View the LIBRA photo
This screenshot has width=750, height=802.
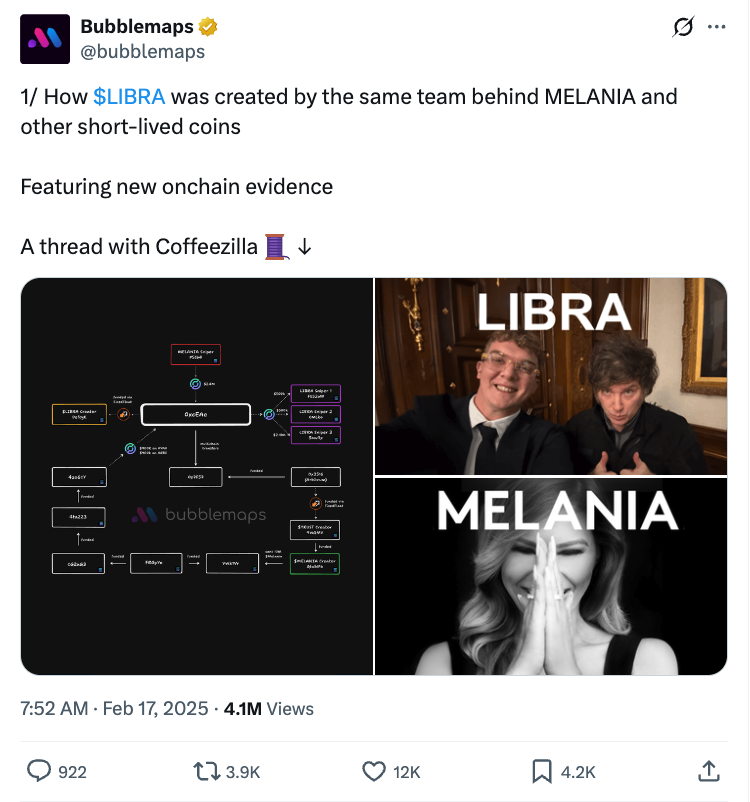(551, 376)
